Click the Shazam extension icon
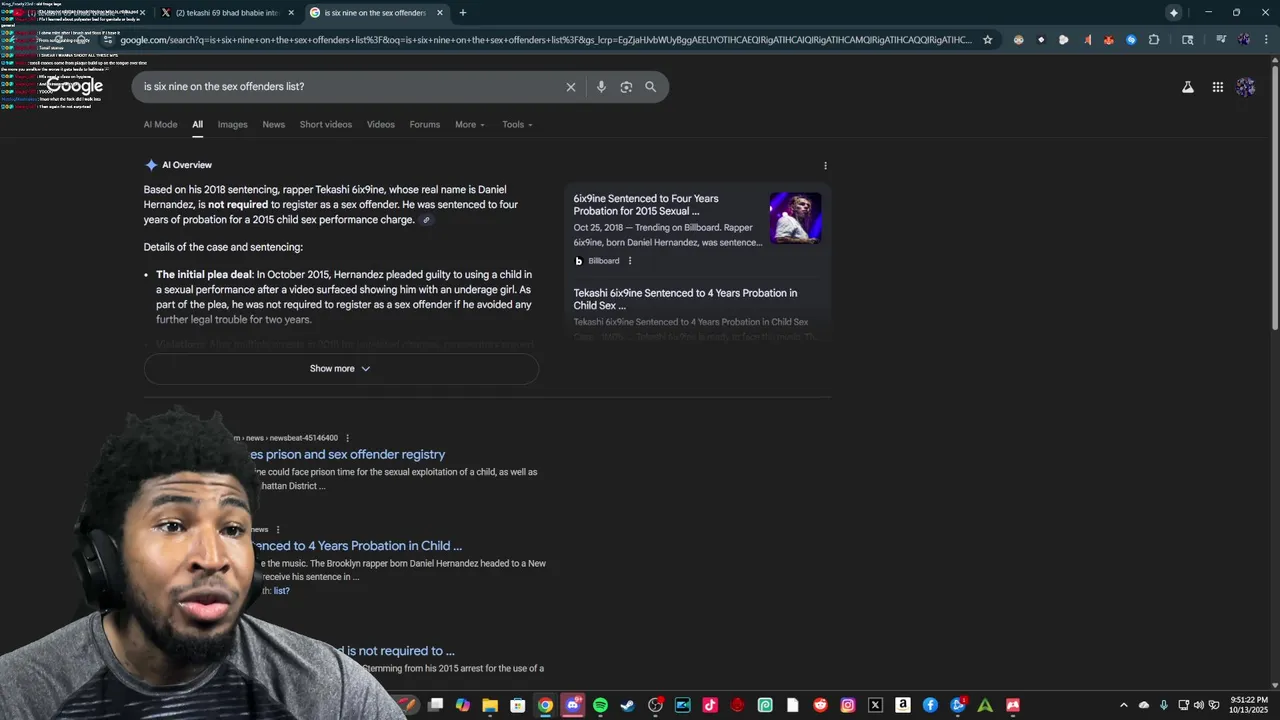The image size is (1280, 720). tap(1131, 40)
